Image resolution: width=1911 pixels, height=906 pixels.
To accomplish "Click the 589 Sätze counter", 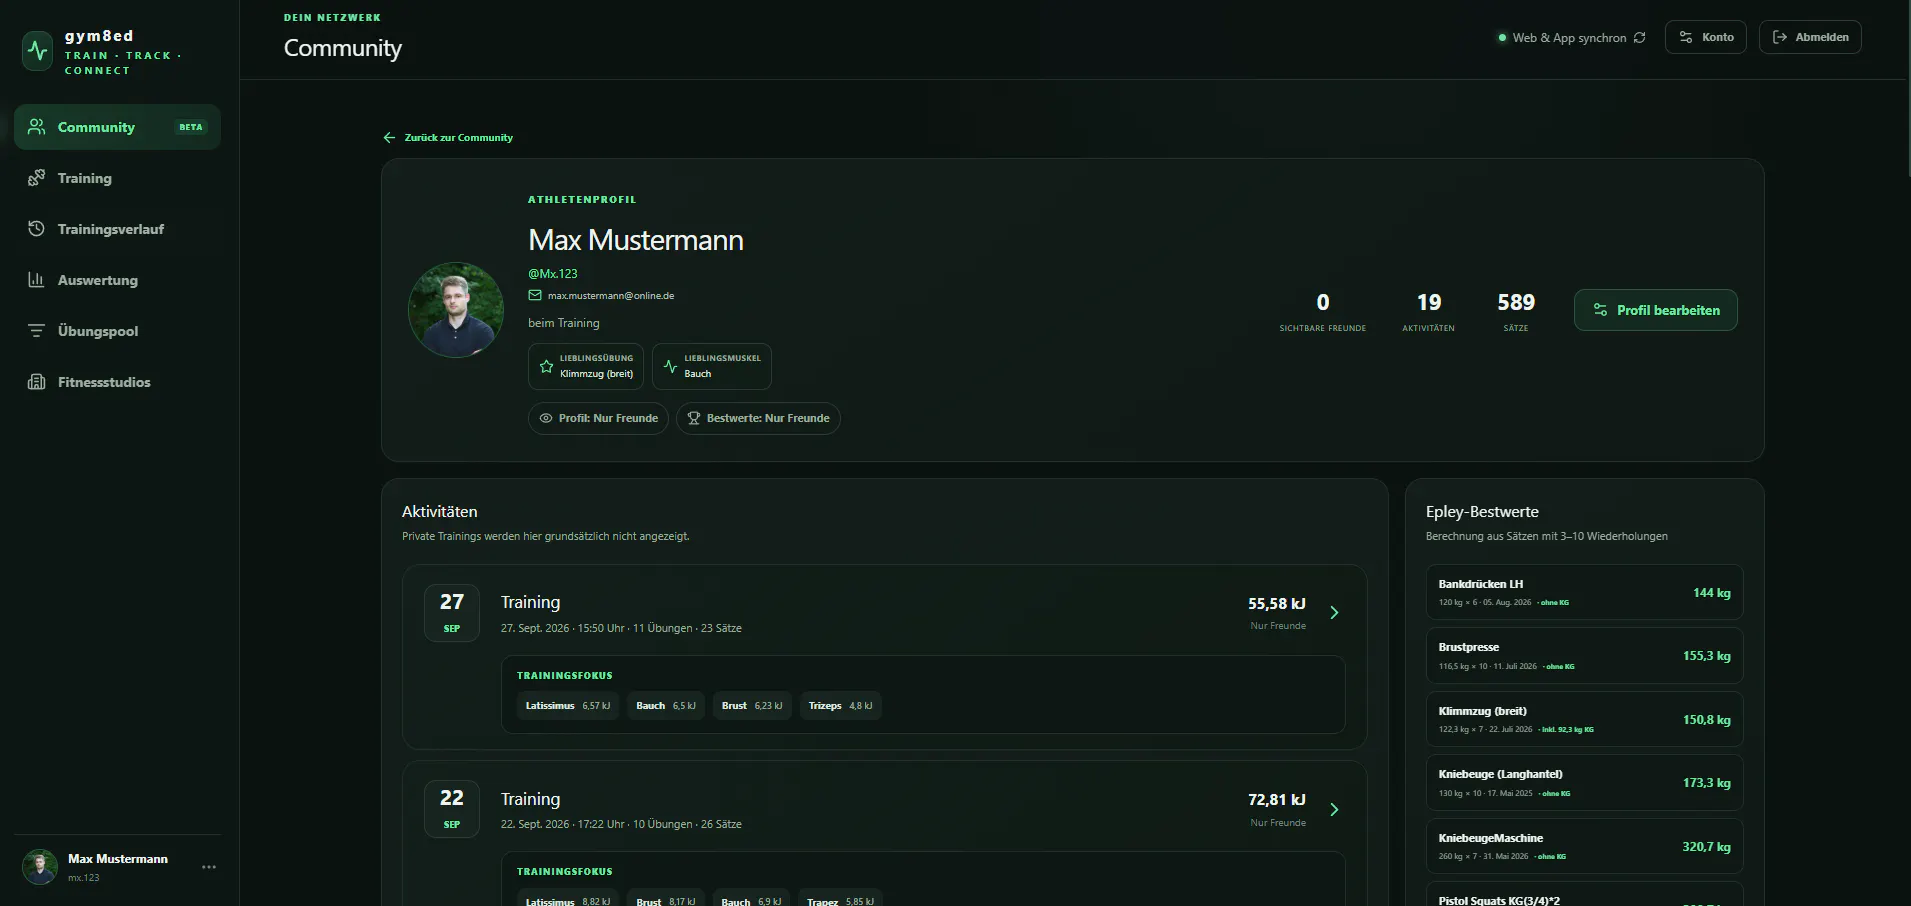I will [1516, 312].
